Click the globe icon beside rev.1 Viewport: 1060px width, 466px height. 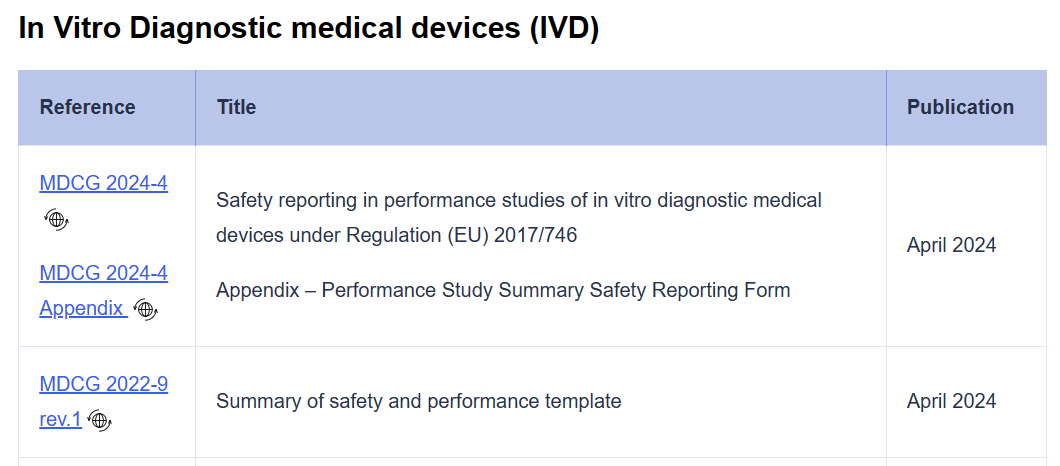[99, 421]
